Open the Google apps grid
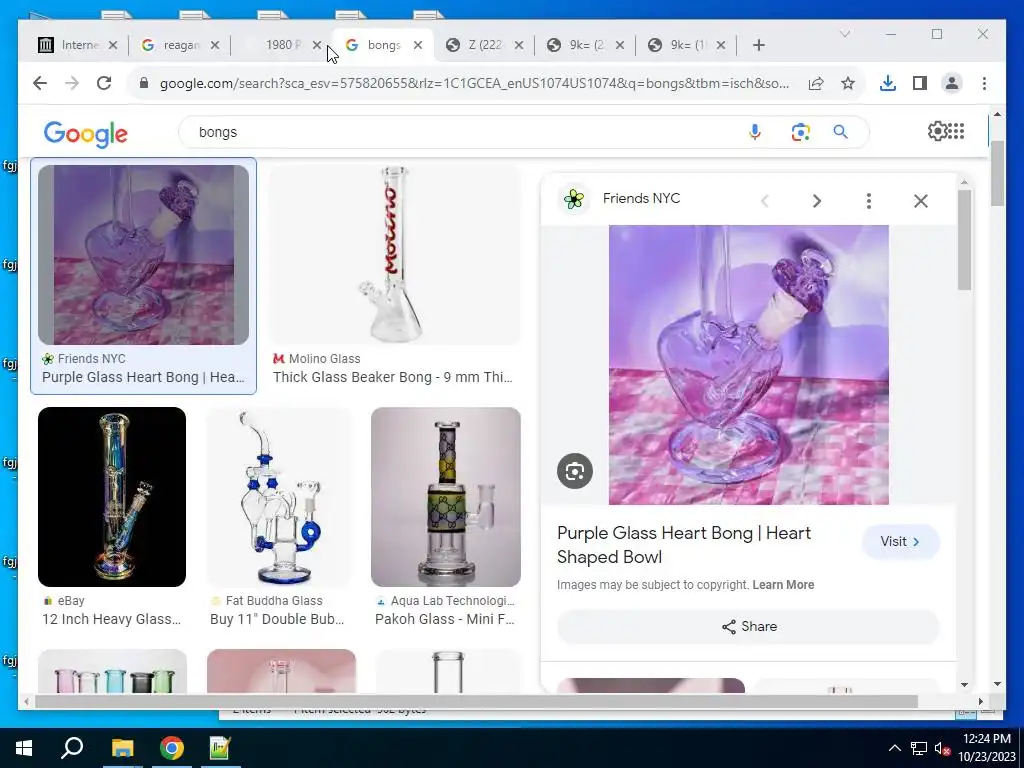This screenshot has height=768, width=1024. (x=955, y=131)
